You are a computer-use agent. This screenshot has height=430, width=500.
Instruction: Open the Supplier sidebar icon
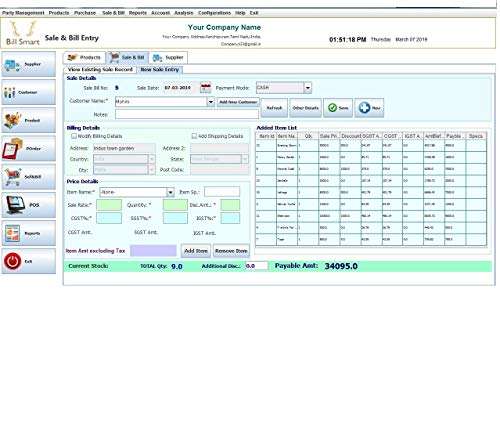click(x=29, y=64)
